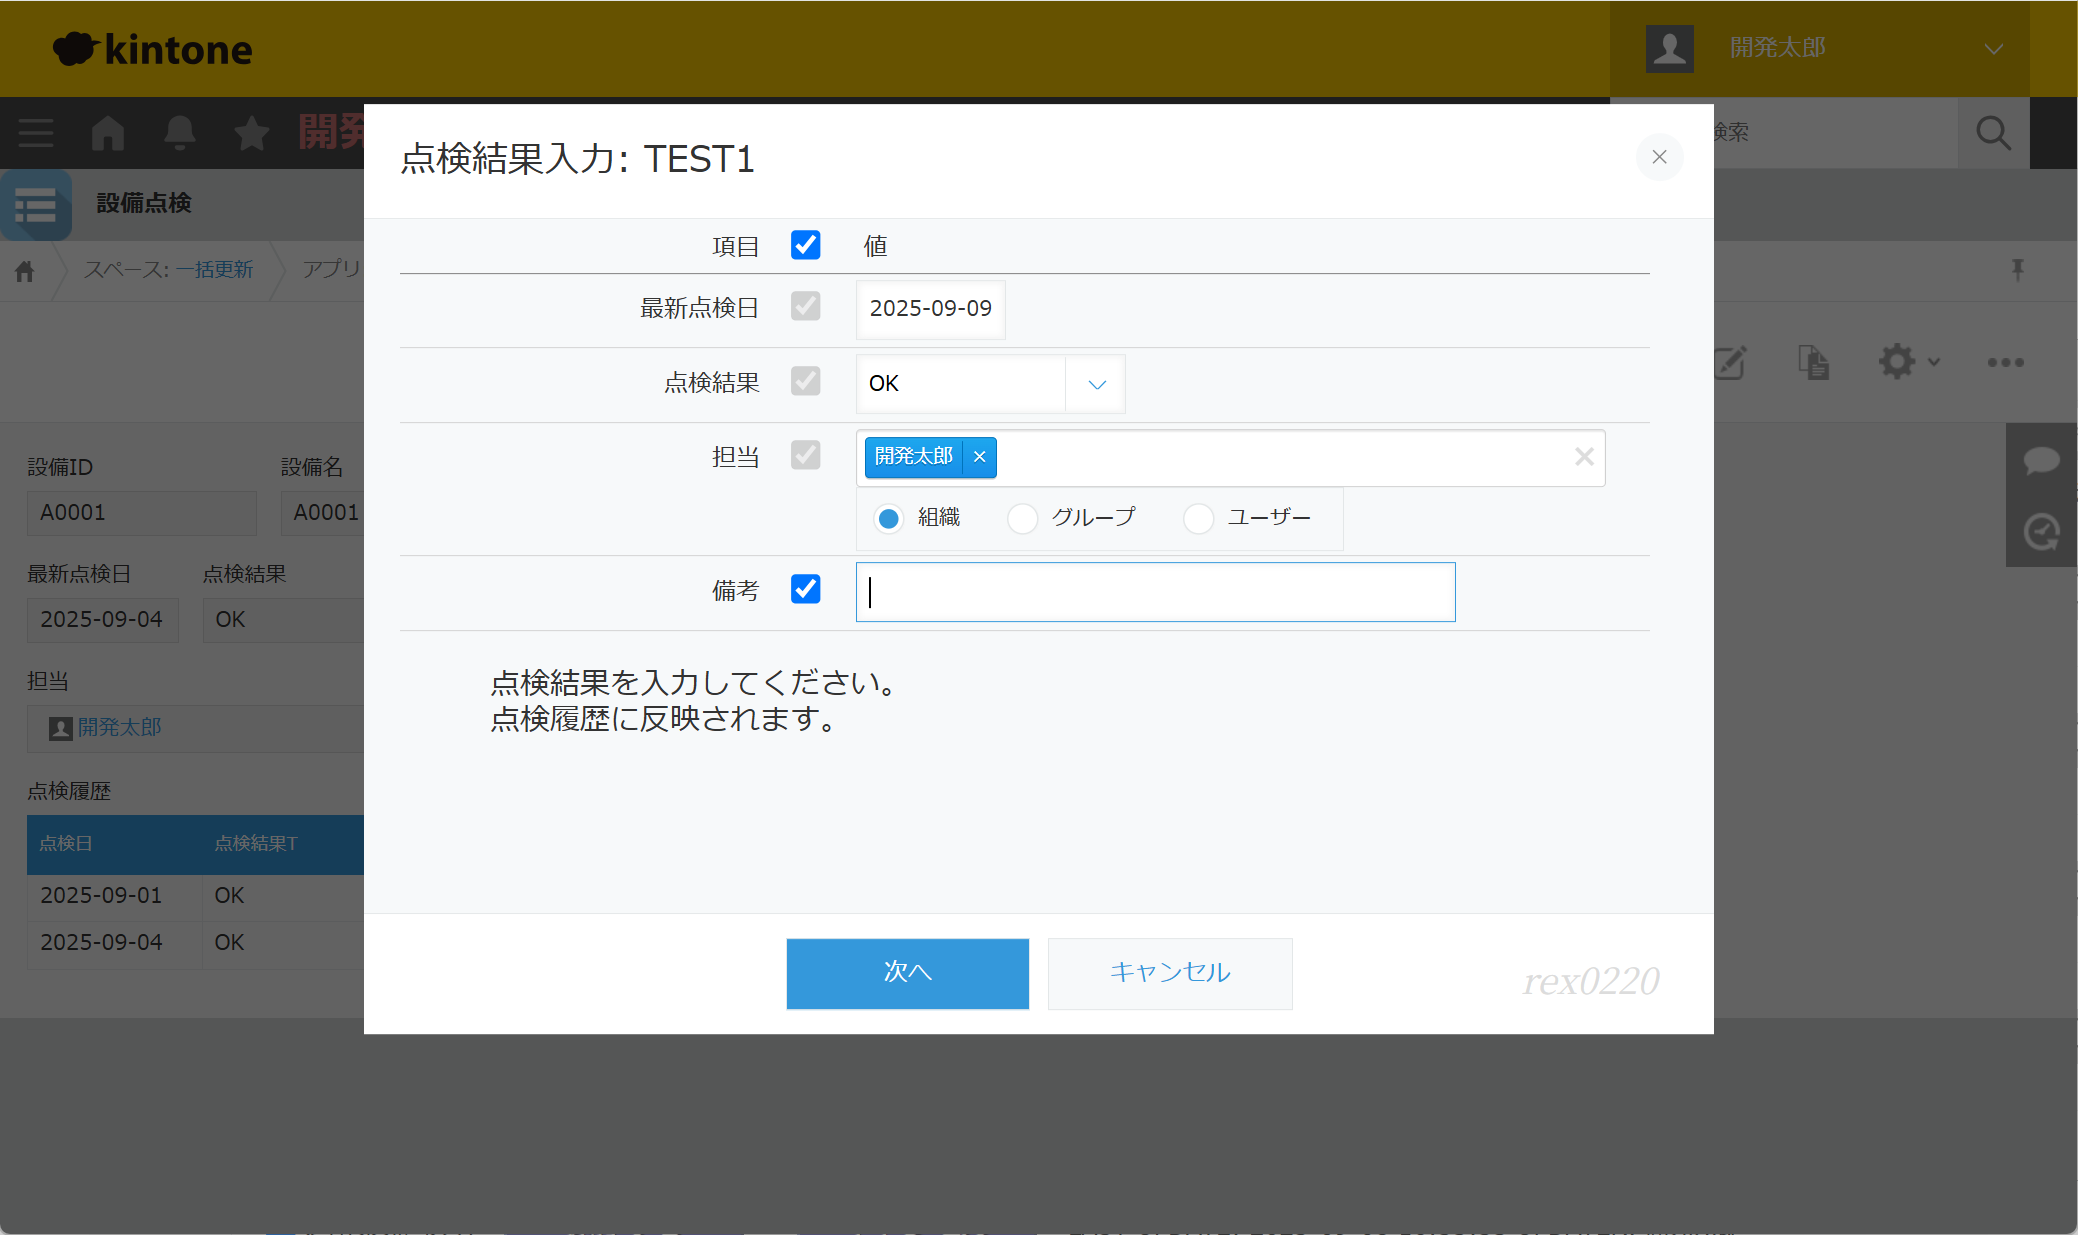Click the search magnifier icon
Viewport: 2078px width, 1235px height.
(x=1993, y=133)
